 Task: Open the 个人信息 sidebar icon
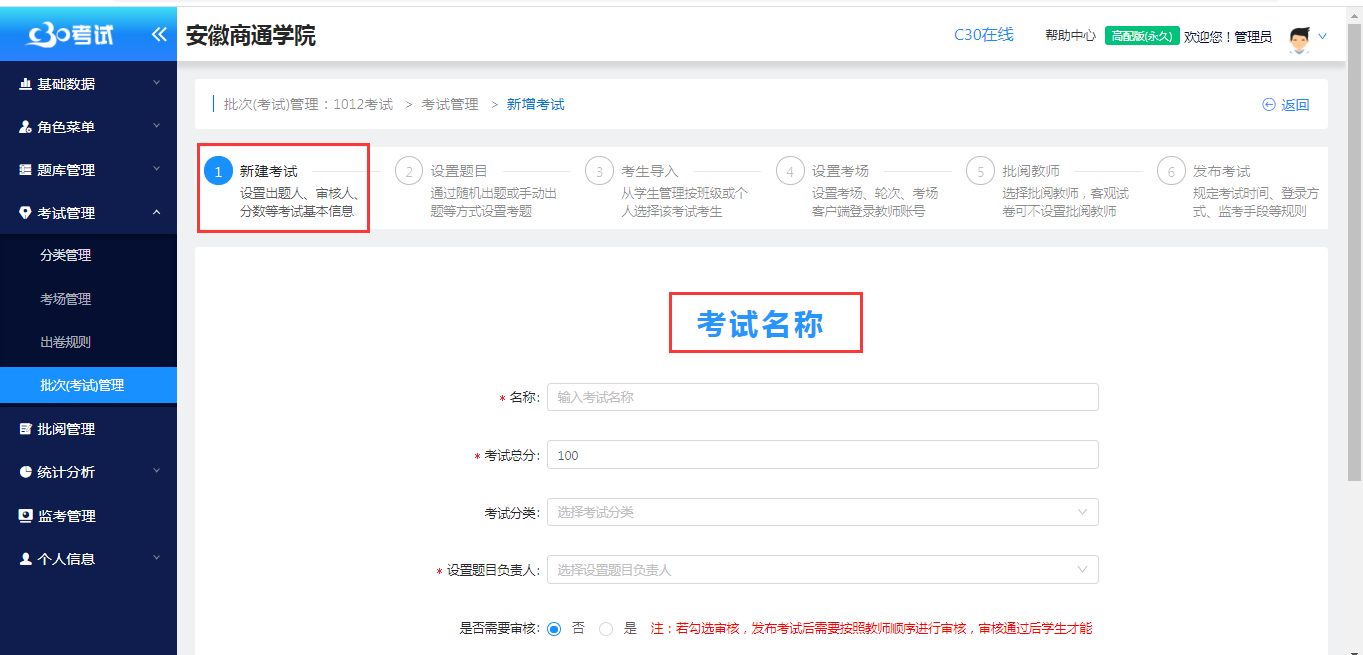(24, 559)
